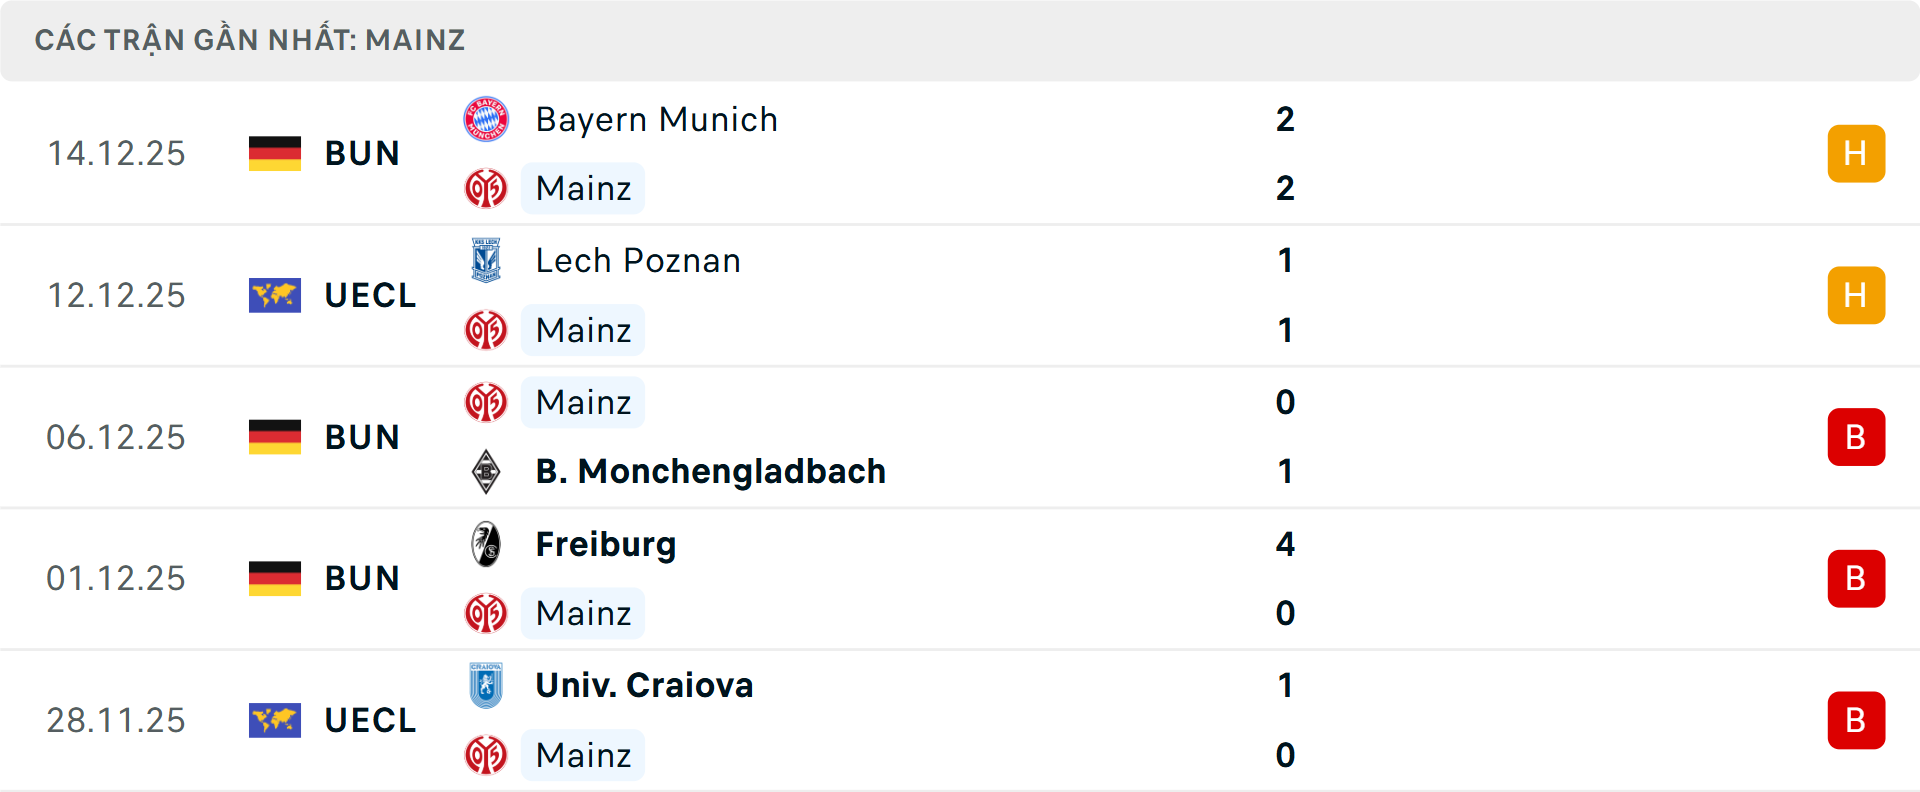Click the loss badge for Univ. Craiova match
Viewport: 1920px width, 792px height.
point(1856,720)
